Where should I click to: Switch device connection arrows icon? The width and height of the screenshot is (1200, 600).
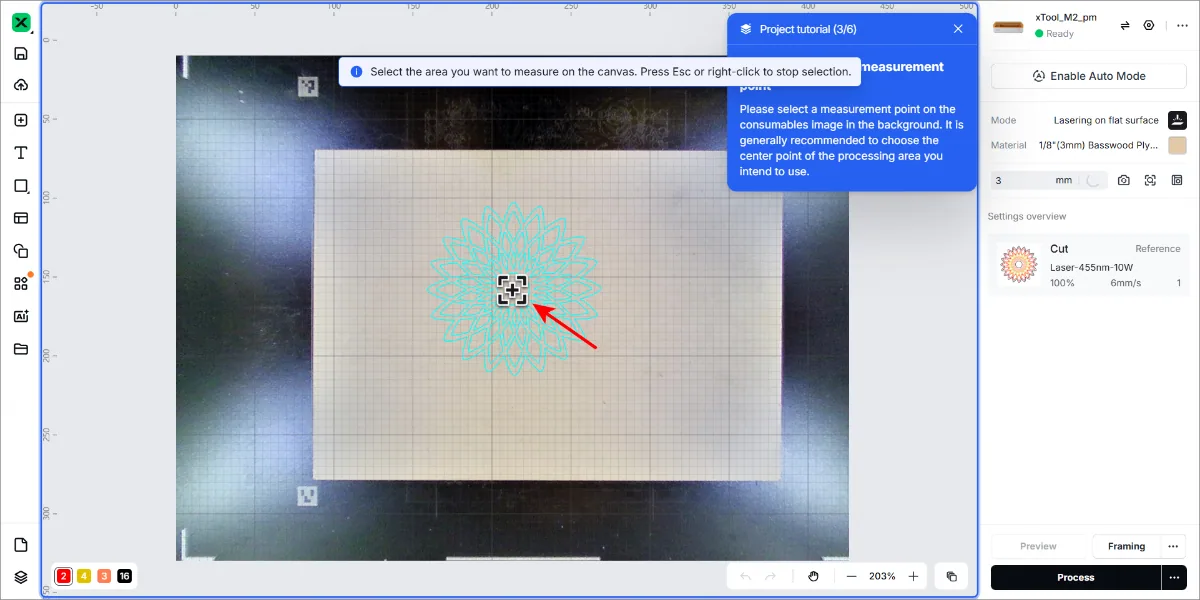click(x=1125, y=26)
